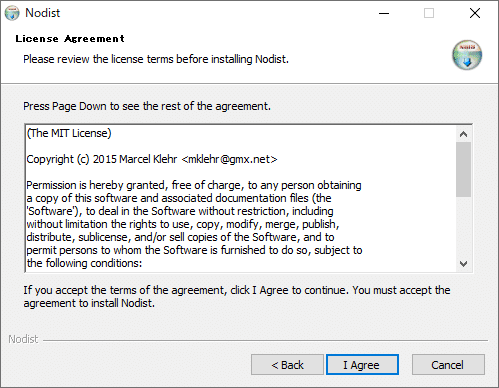This screenshot has height=388, width=499.
Task: Click the empty scrollbar track below the thumb
Action: [463, 227]
